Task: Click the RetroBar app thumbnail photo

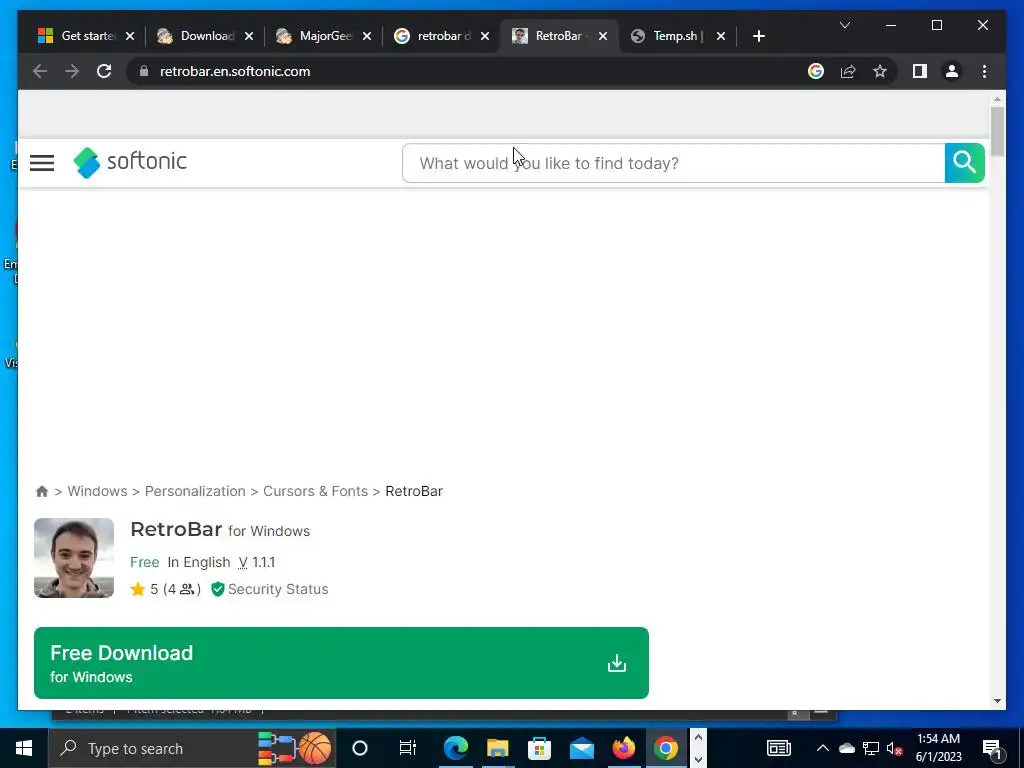Action: [74, 558]
